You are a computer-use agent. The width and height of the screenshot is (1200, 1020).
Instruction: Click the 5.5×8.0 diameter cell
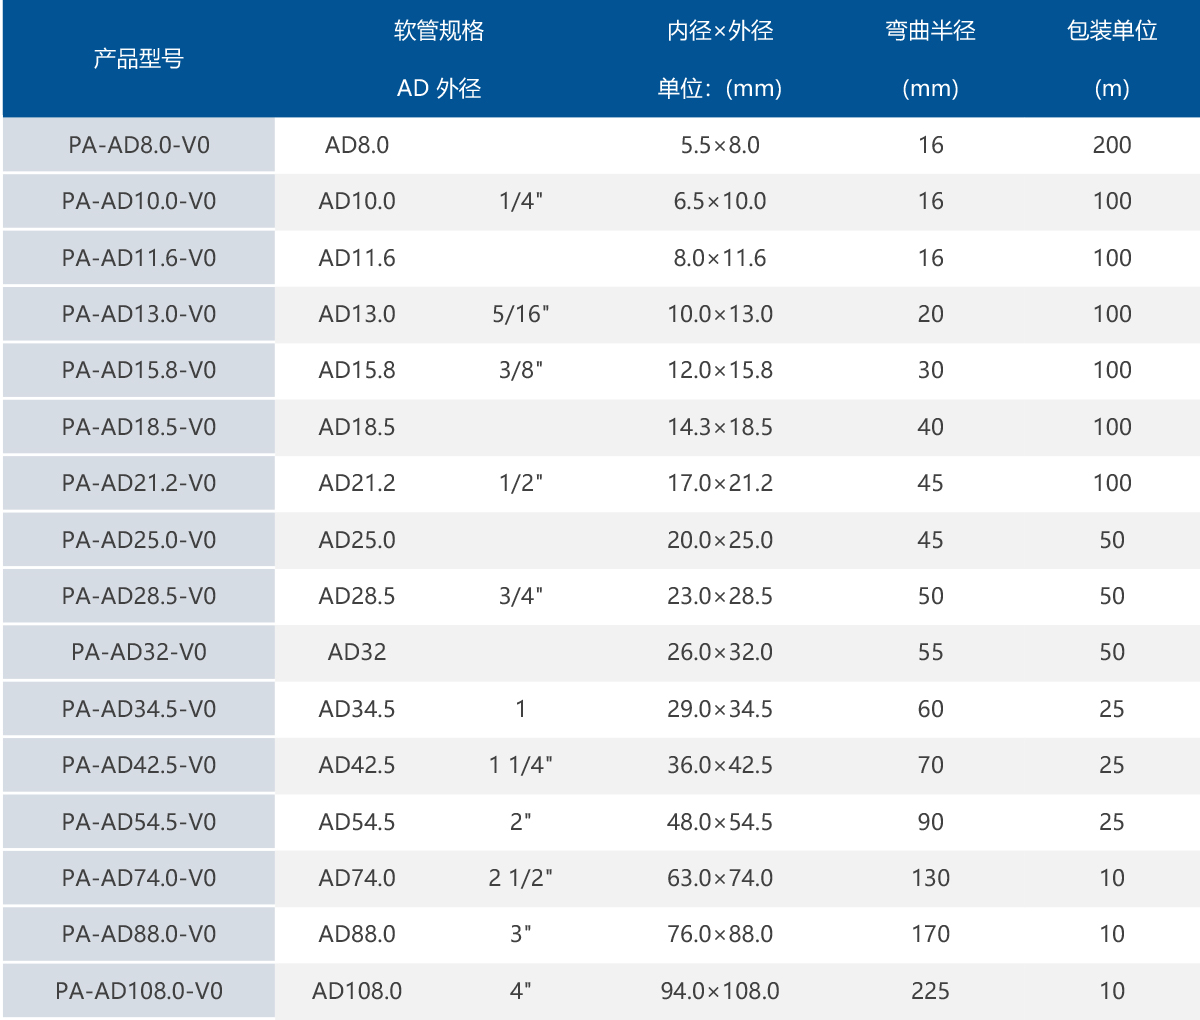[720, 145]
